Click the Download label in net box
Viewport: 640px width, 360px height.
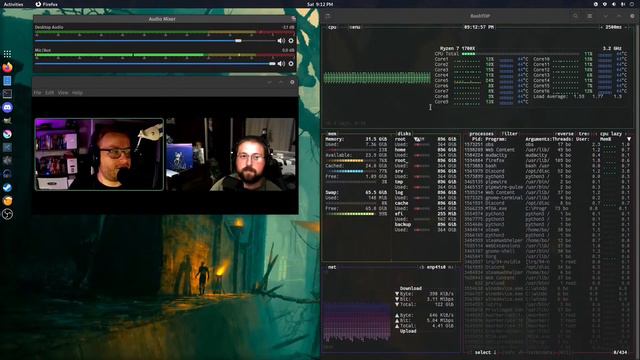(x=411, y=288)
